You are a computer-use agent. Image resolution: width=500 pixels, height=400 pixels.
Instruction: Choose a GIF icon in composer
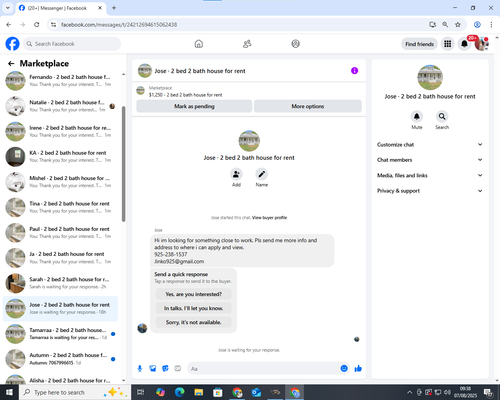pyautogui.click(x=178, y=368)
